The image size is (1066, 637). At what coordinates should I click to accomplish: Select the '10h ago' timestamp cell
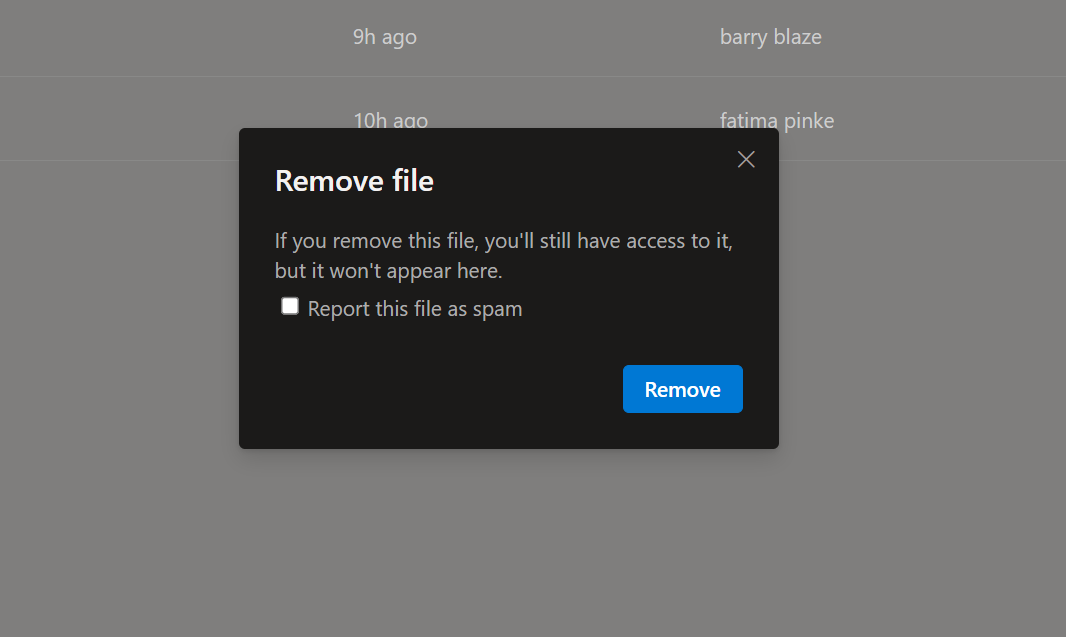390,120
